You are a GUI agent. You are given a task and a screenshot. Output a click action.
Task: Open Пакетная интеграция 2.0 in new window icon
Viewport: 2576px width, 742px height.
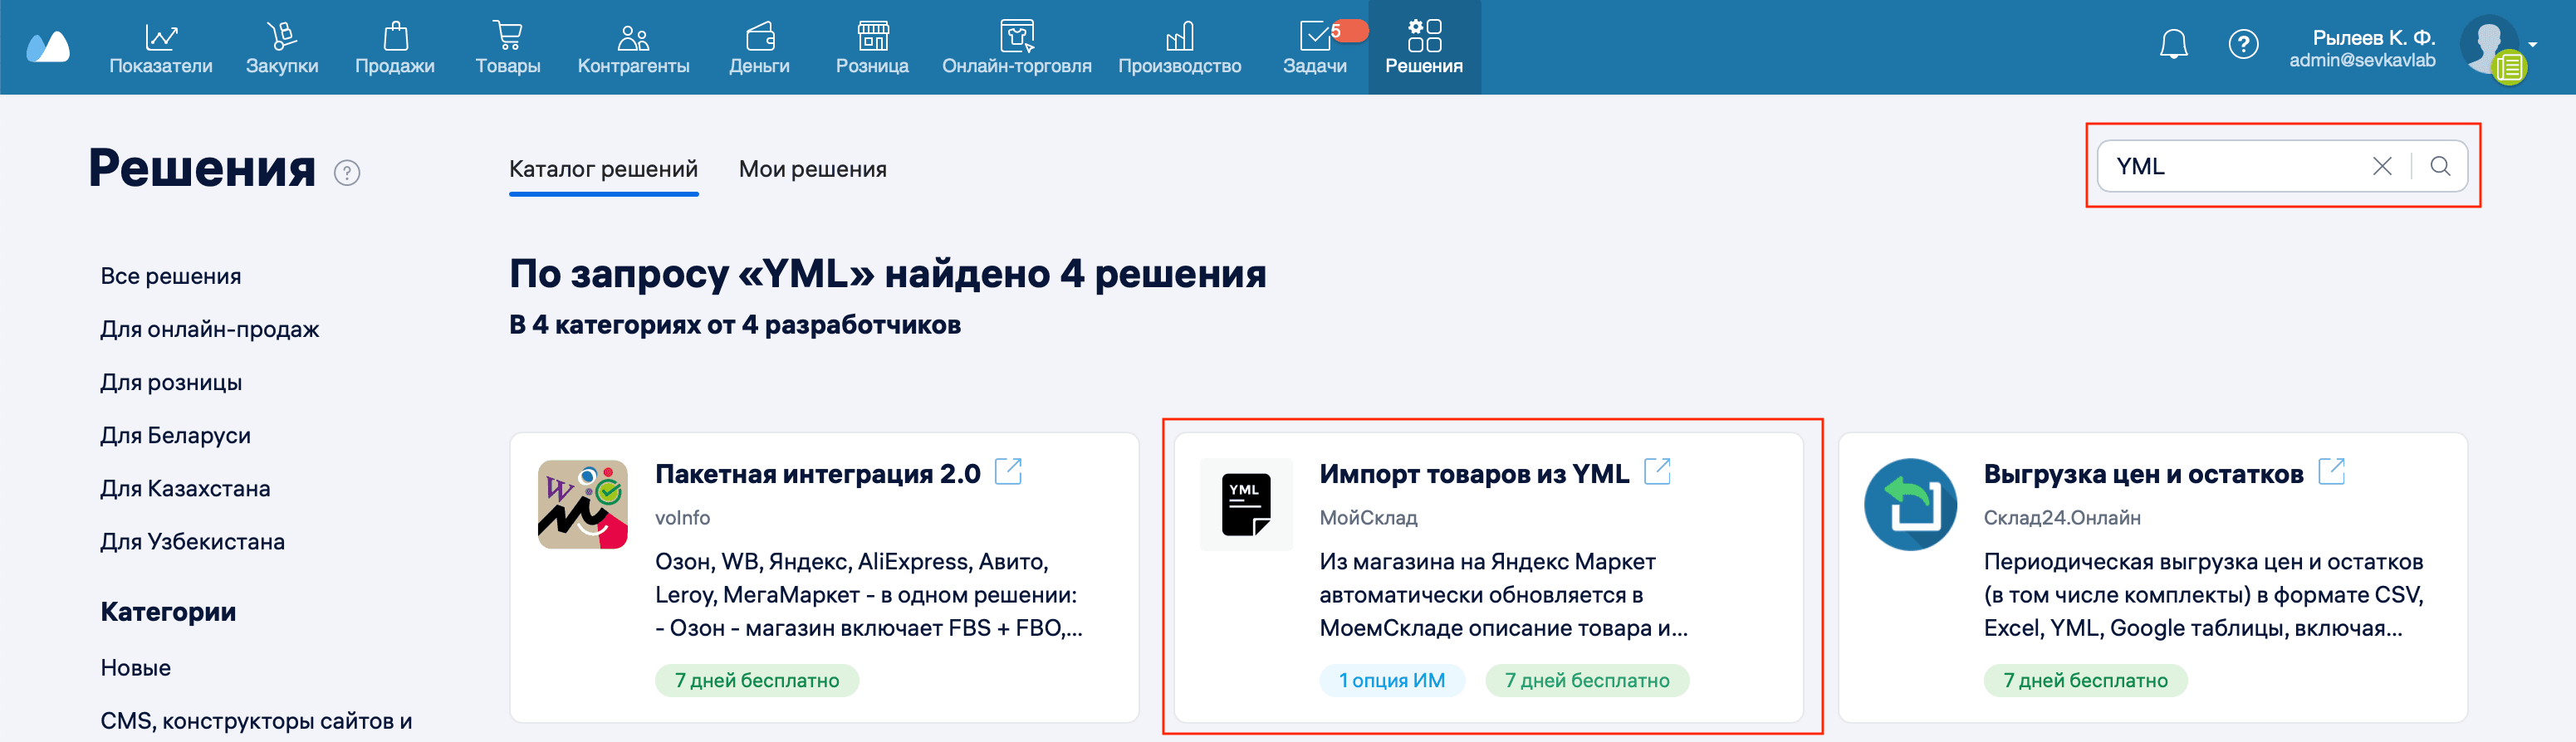pos(1008,471)
